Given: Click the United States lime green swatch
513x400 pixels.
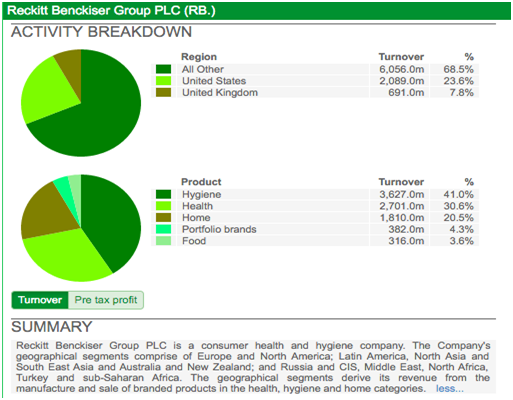Looking at the screenshot, I should (163, 81).
